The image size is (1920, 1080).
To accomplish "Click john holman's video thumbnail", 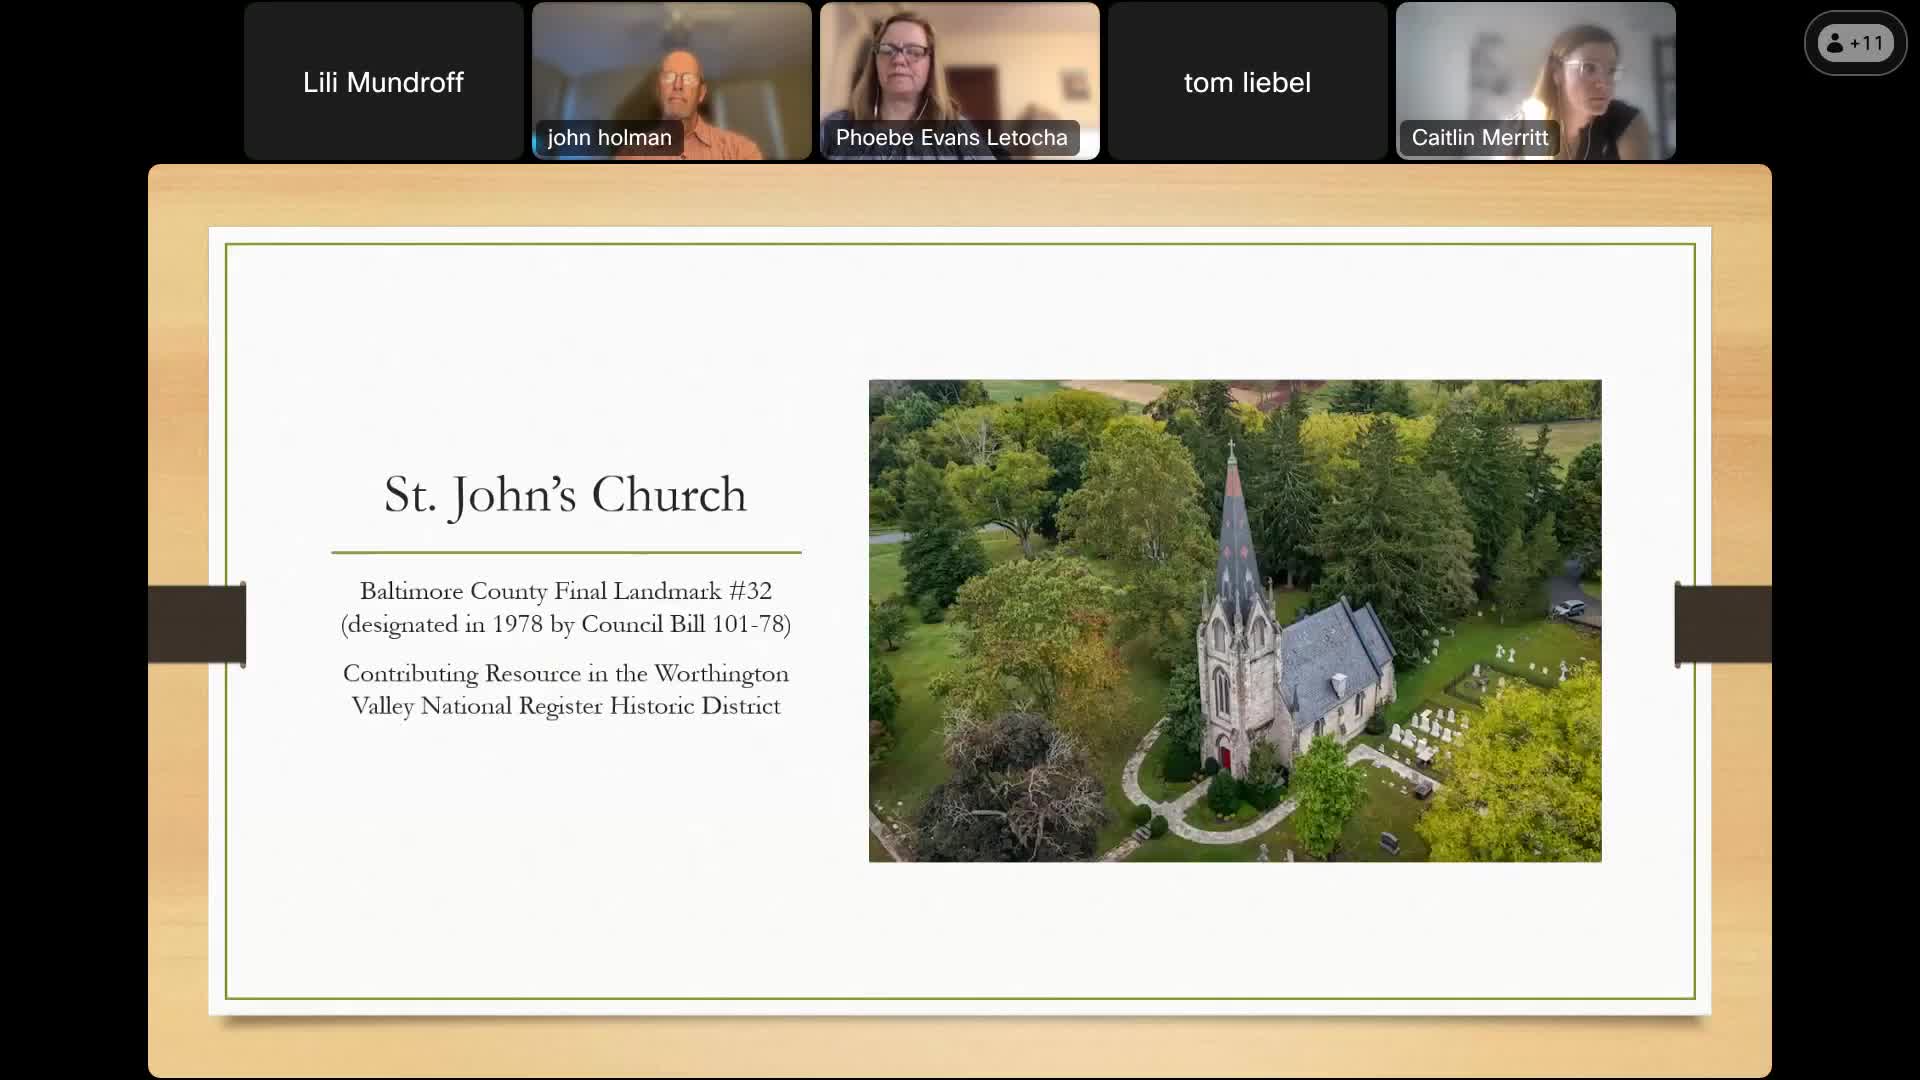I will [x=672, y=70].
